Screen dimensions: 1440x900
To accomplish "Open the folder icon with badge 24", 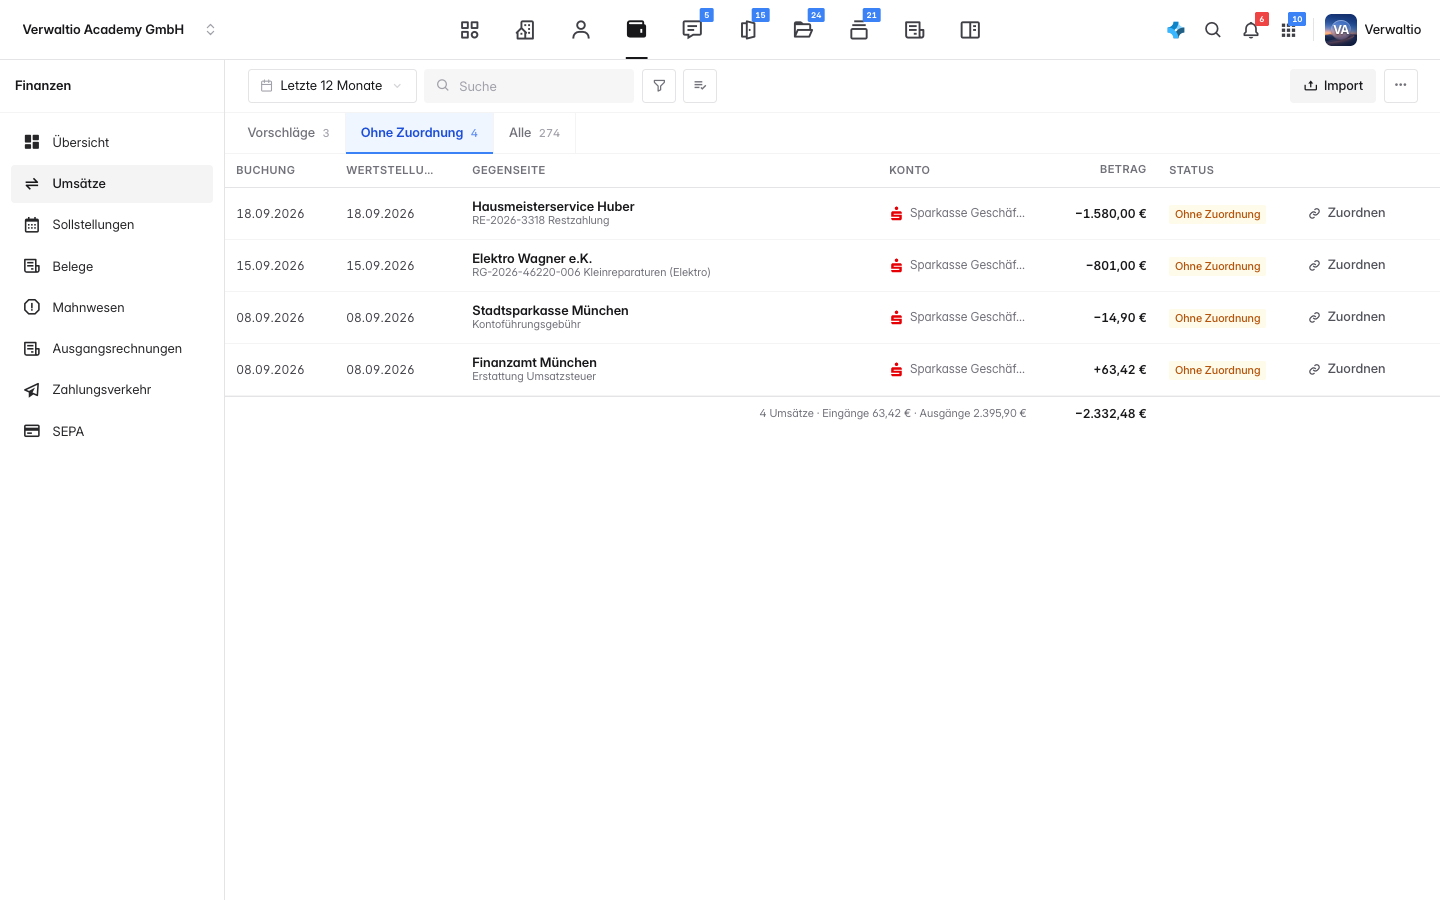I will click(803, 30).
